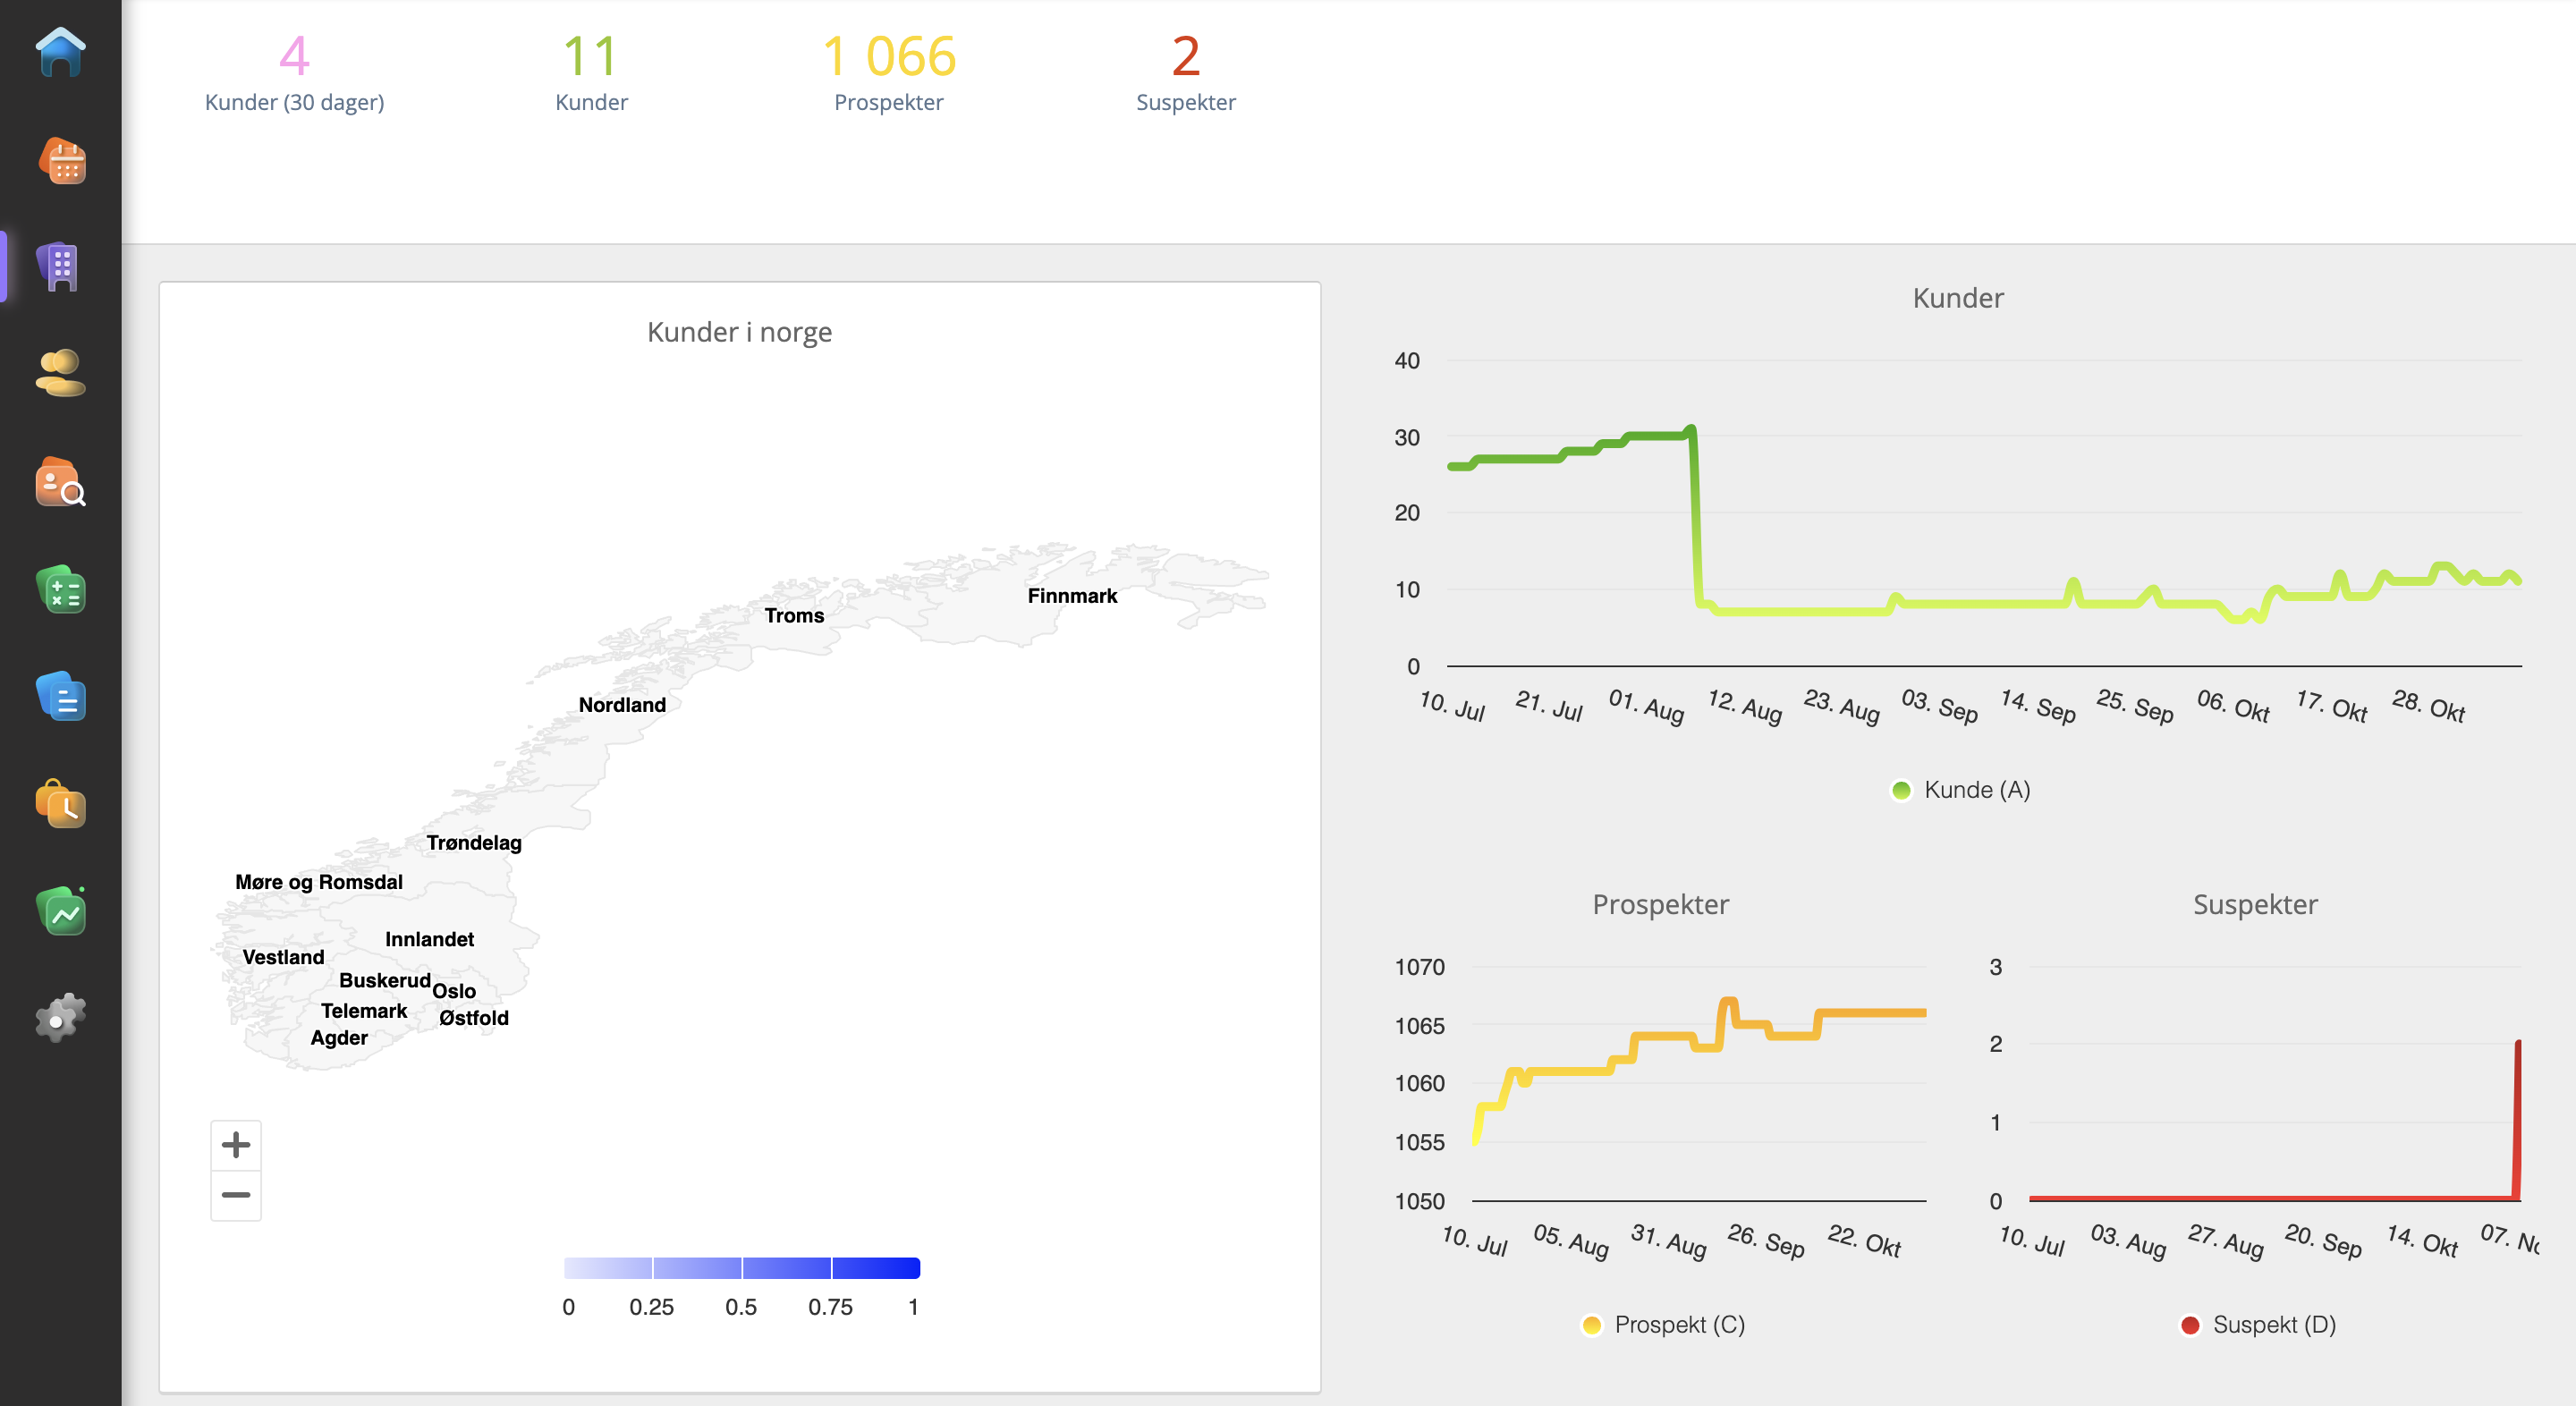Open the settings gear icon
Viewport: 2576px width, 1406px height.
(x=61, y=1018)
